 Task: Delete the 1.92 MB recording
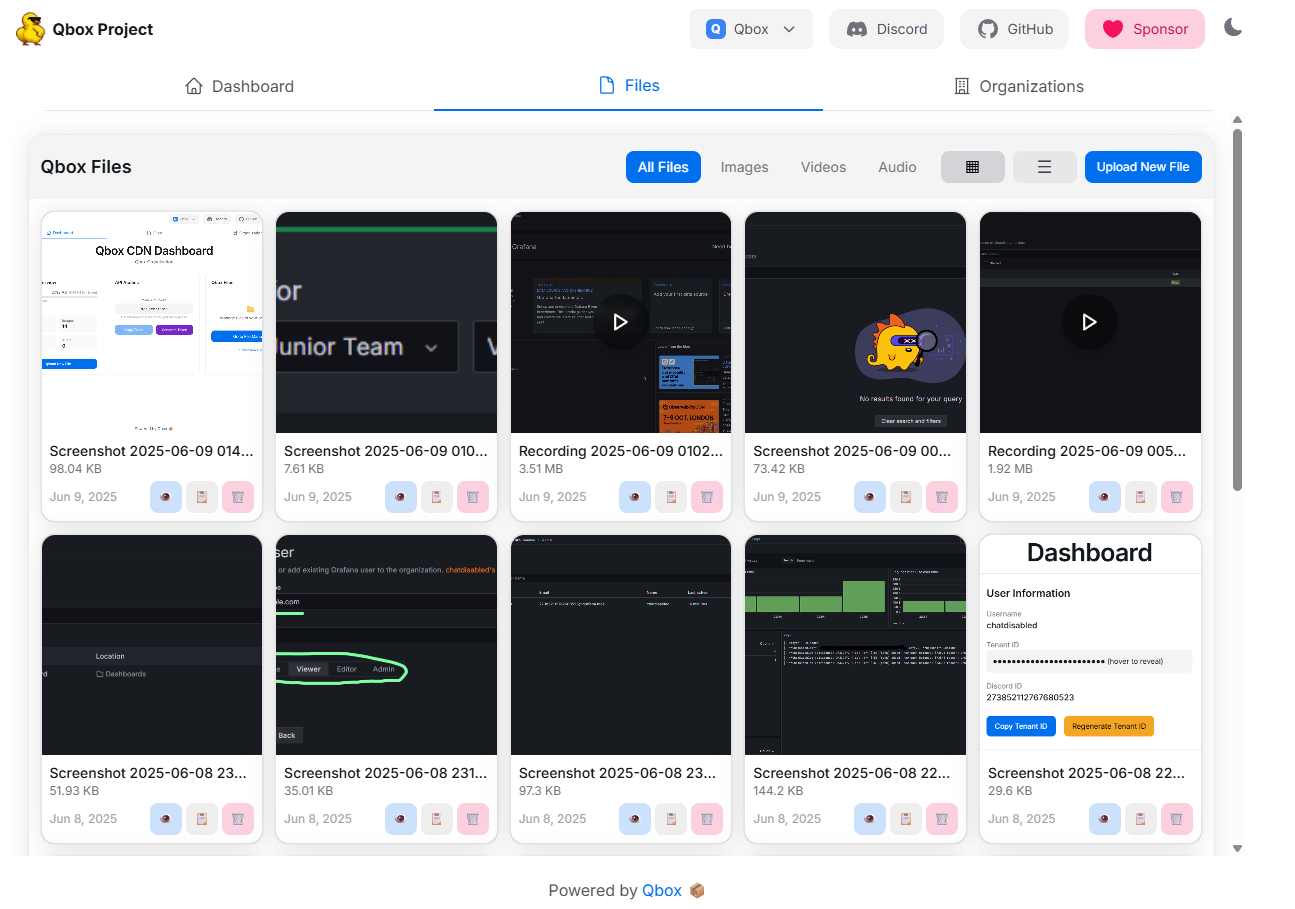tap(1177, 497)
